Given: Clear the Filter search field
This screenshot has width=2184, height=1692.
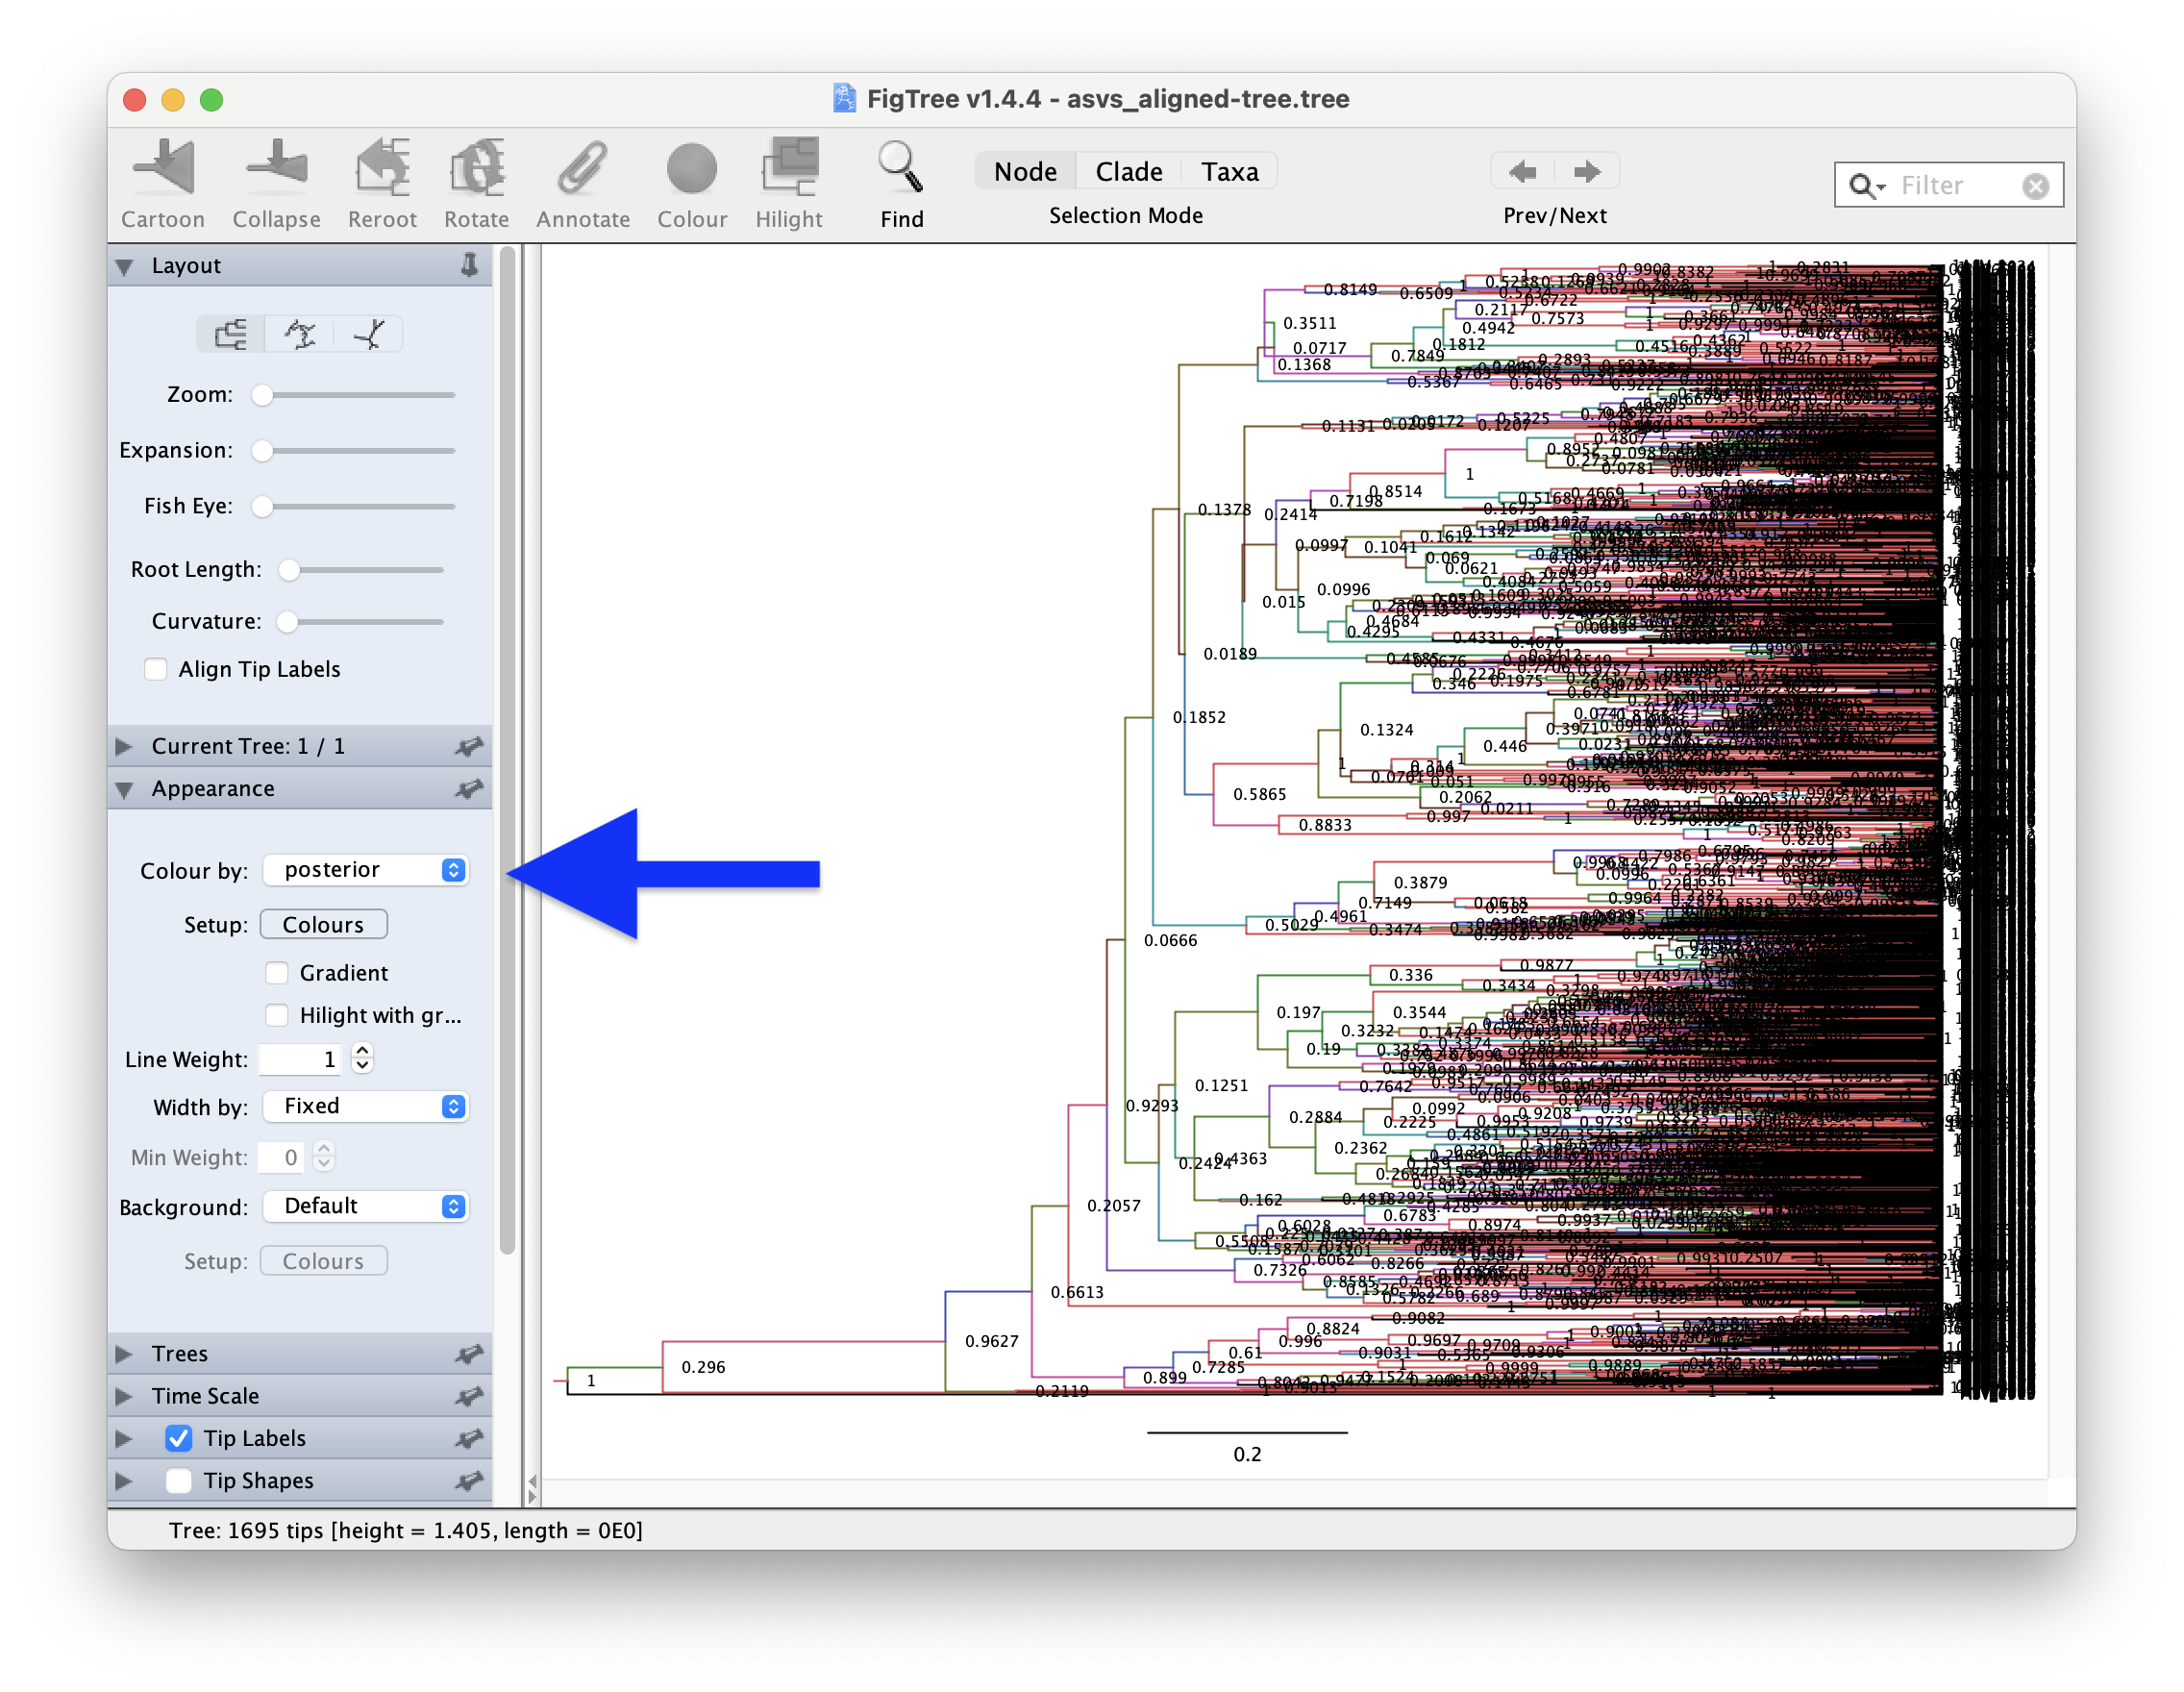Looking at the screenshot, I should point(2035,186).
